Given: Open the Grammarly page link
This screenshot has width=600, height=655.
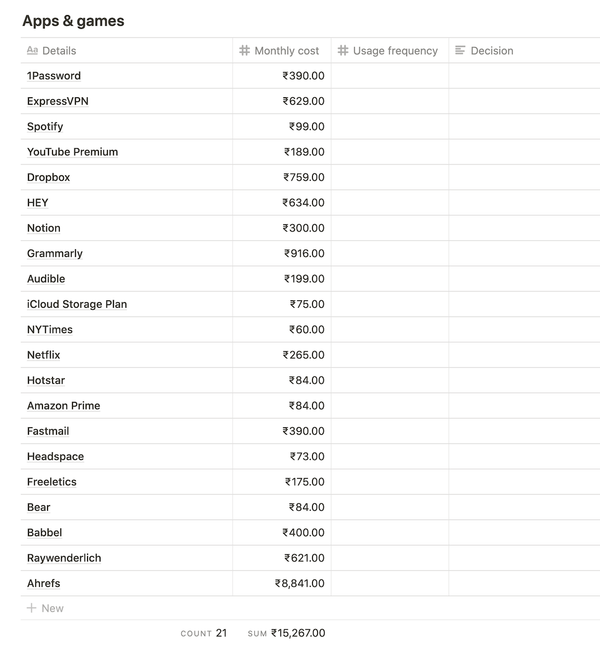Looking at the screenshot, I should tap(55, 254).
